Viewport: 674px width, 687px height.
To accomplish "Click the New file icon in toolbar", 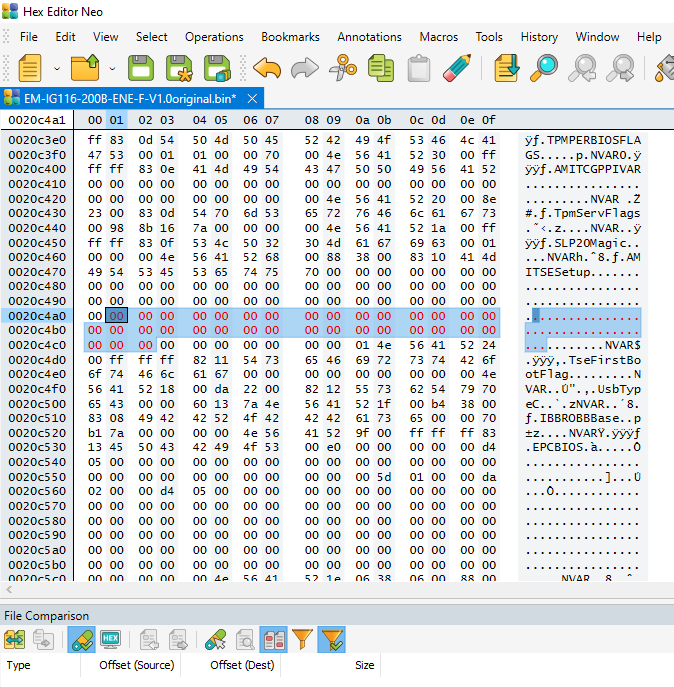I will [x=30, y=68].
